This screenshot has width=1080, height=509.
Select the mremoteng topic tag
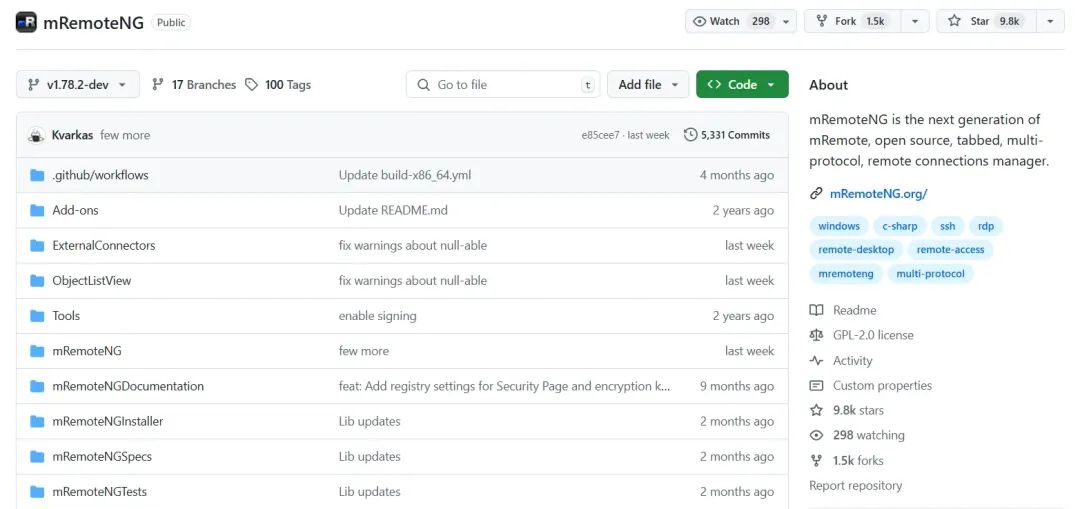(x=846, y=274)
